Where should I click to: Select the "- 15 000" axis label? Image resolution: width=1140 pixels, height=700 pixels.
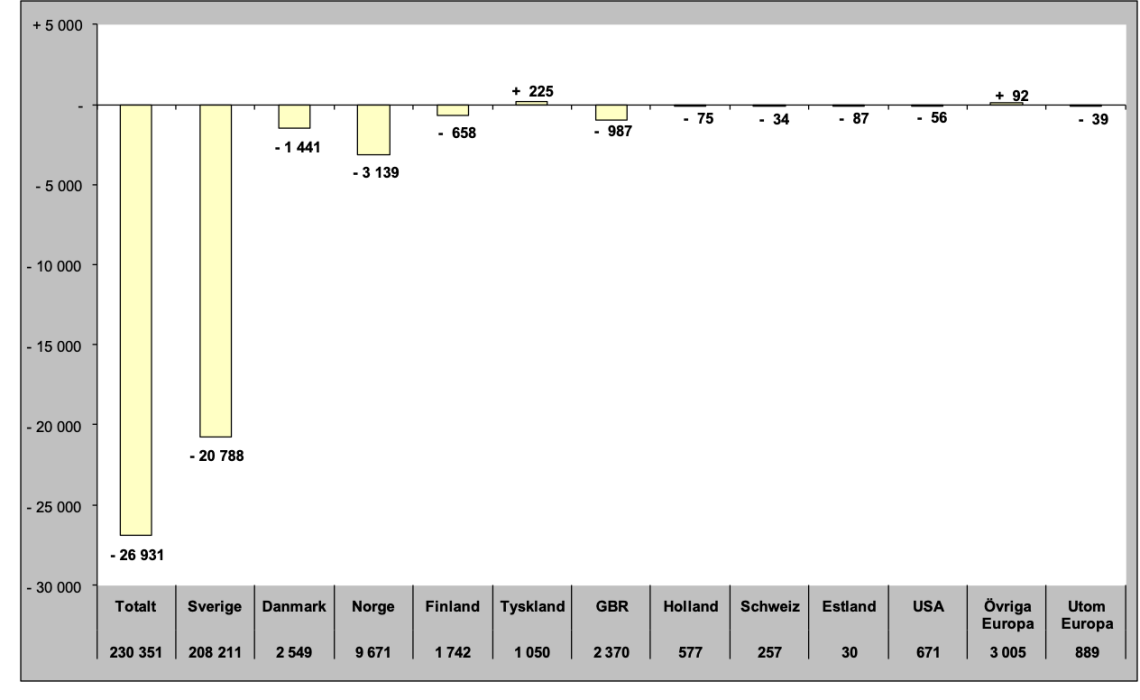[55, 347]
